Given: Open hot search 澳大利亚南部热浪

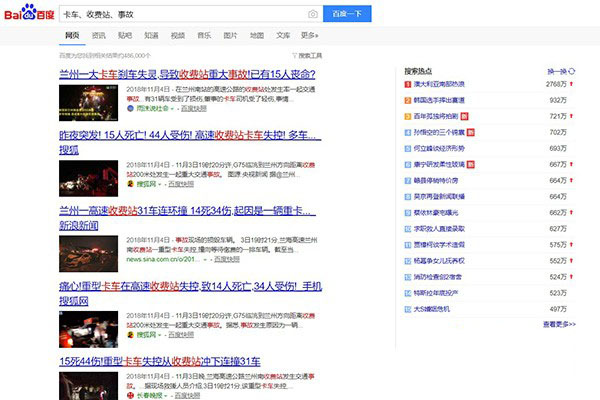Looking at the screenshot, I should [439, 86].
